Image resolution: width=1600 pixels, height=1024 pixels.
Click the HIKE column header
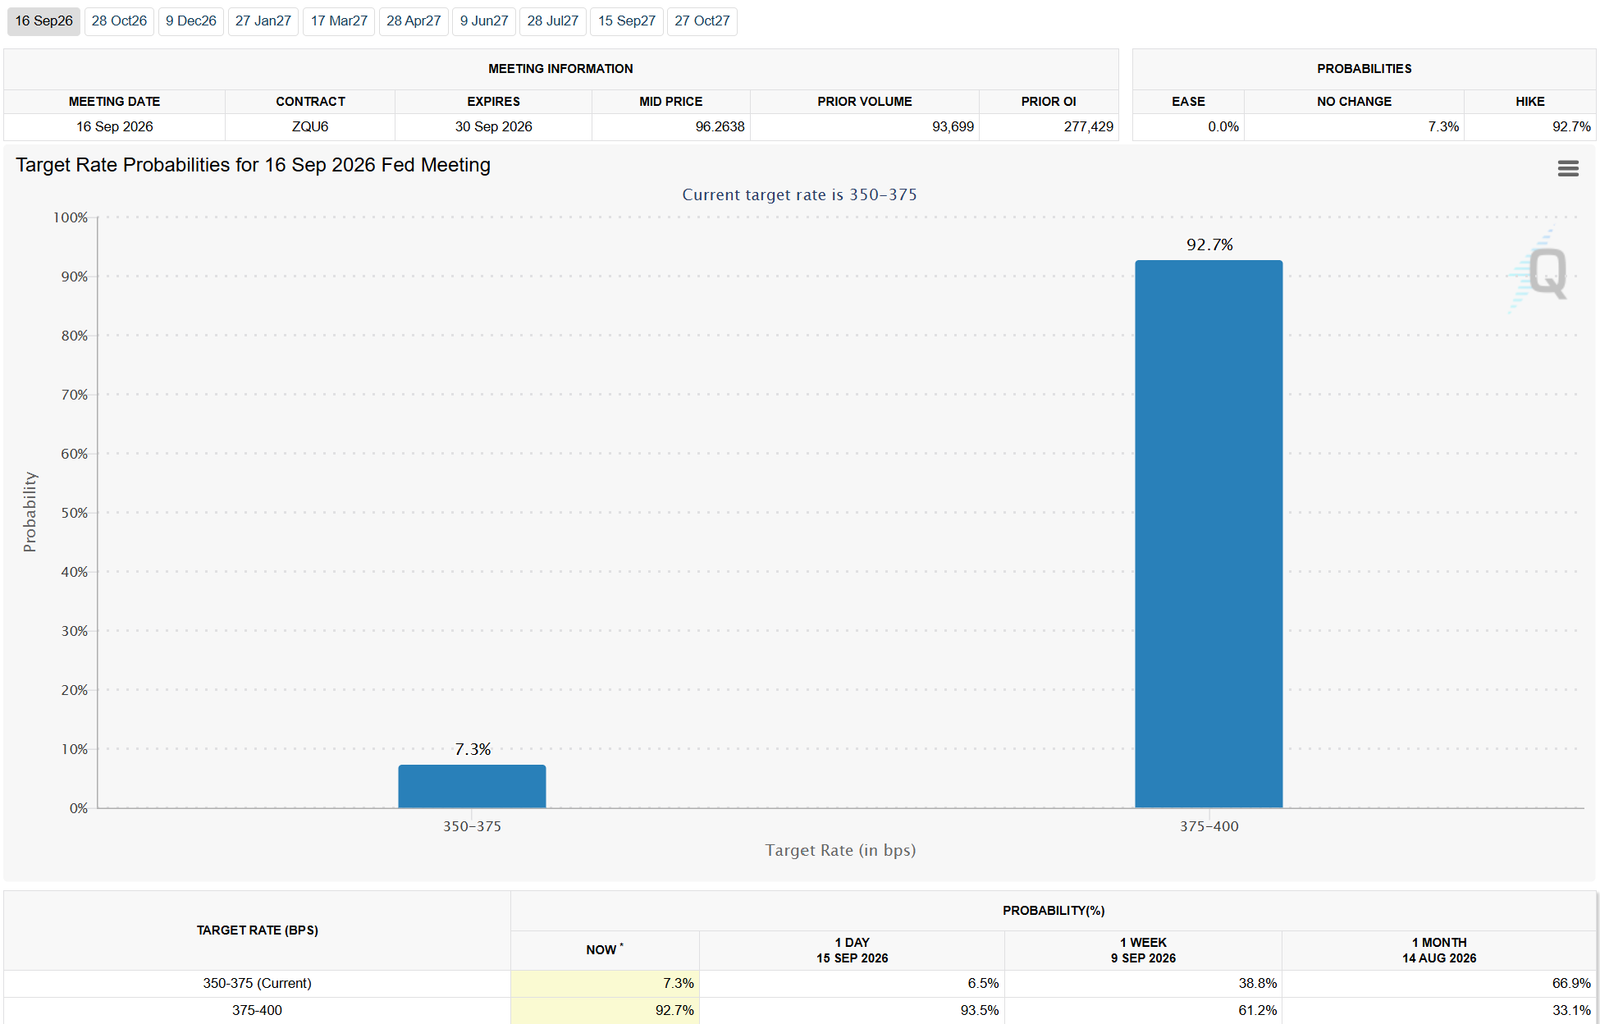[1530, 102]
